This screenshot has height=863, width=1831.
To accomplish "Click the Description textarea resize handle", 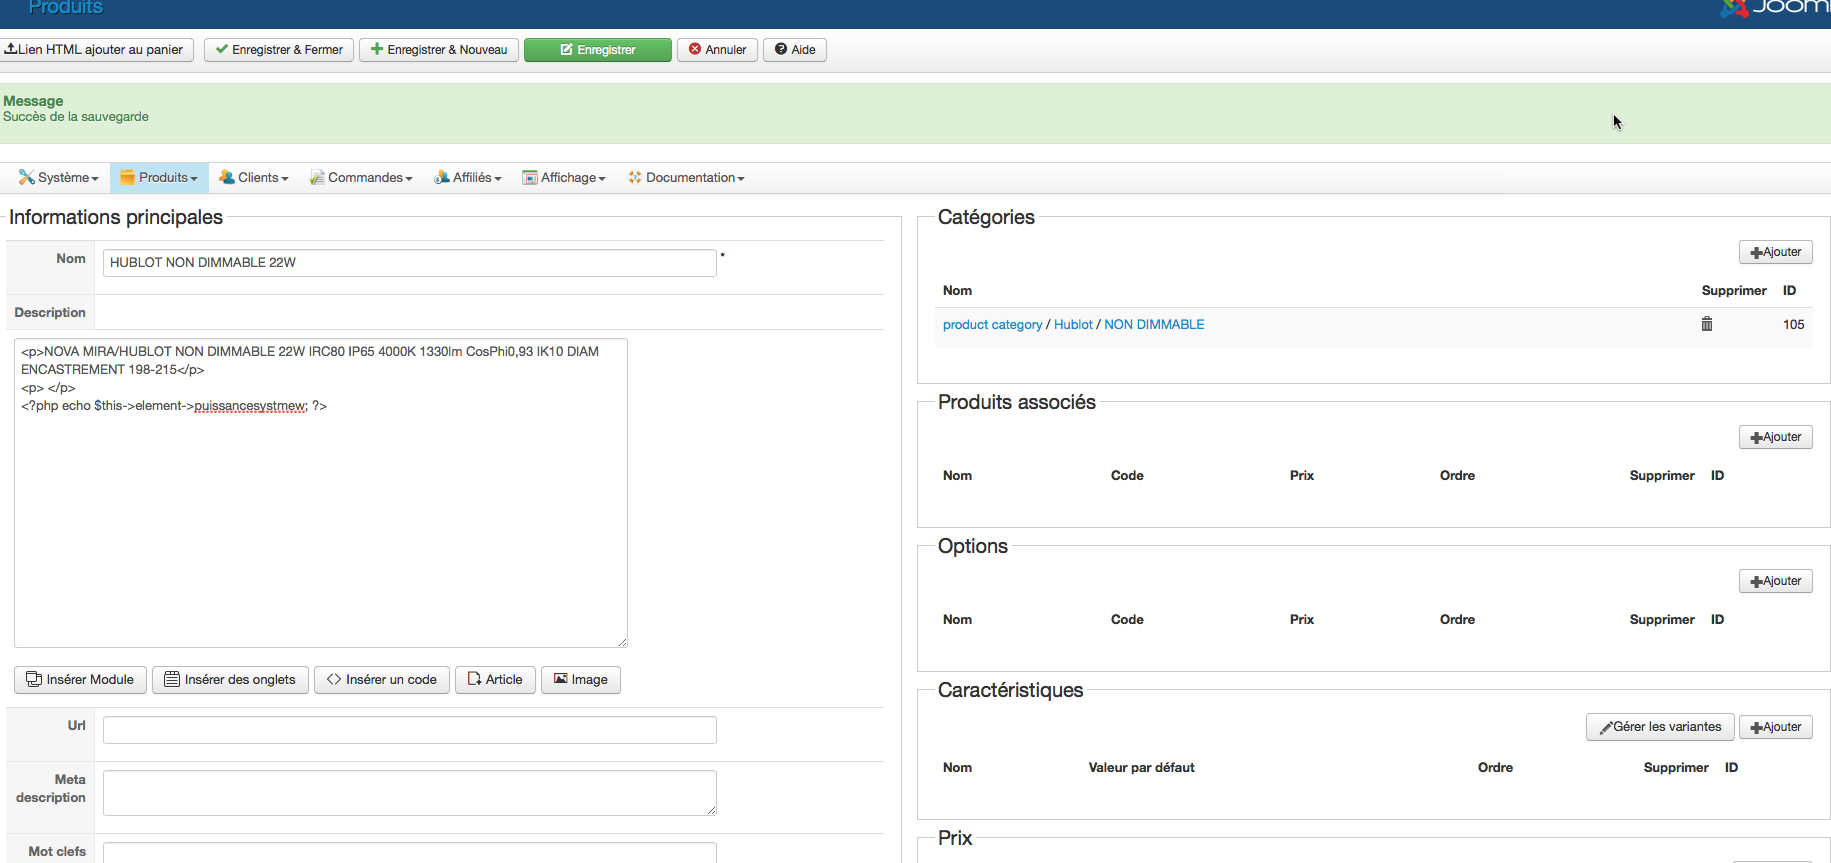I will click(x=622, y=642).
